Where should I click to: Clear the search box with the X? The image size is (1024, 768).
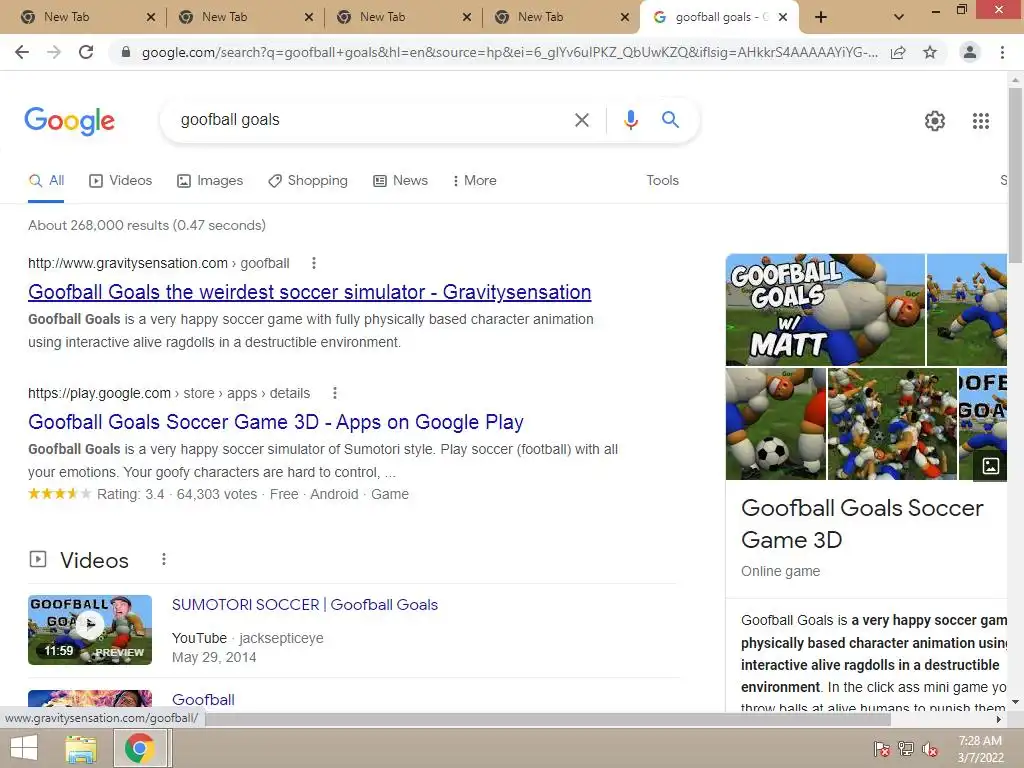[x=581, y=120]
